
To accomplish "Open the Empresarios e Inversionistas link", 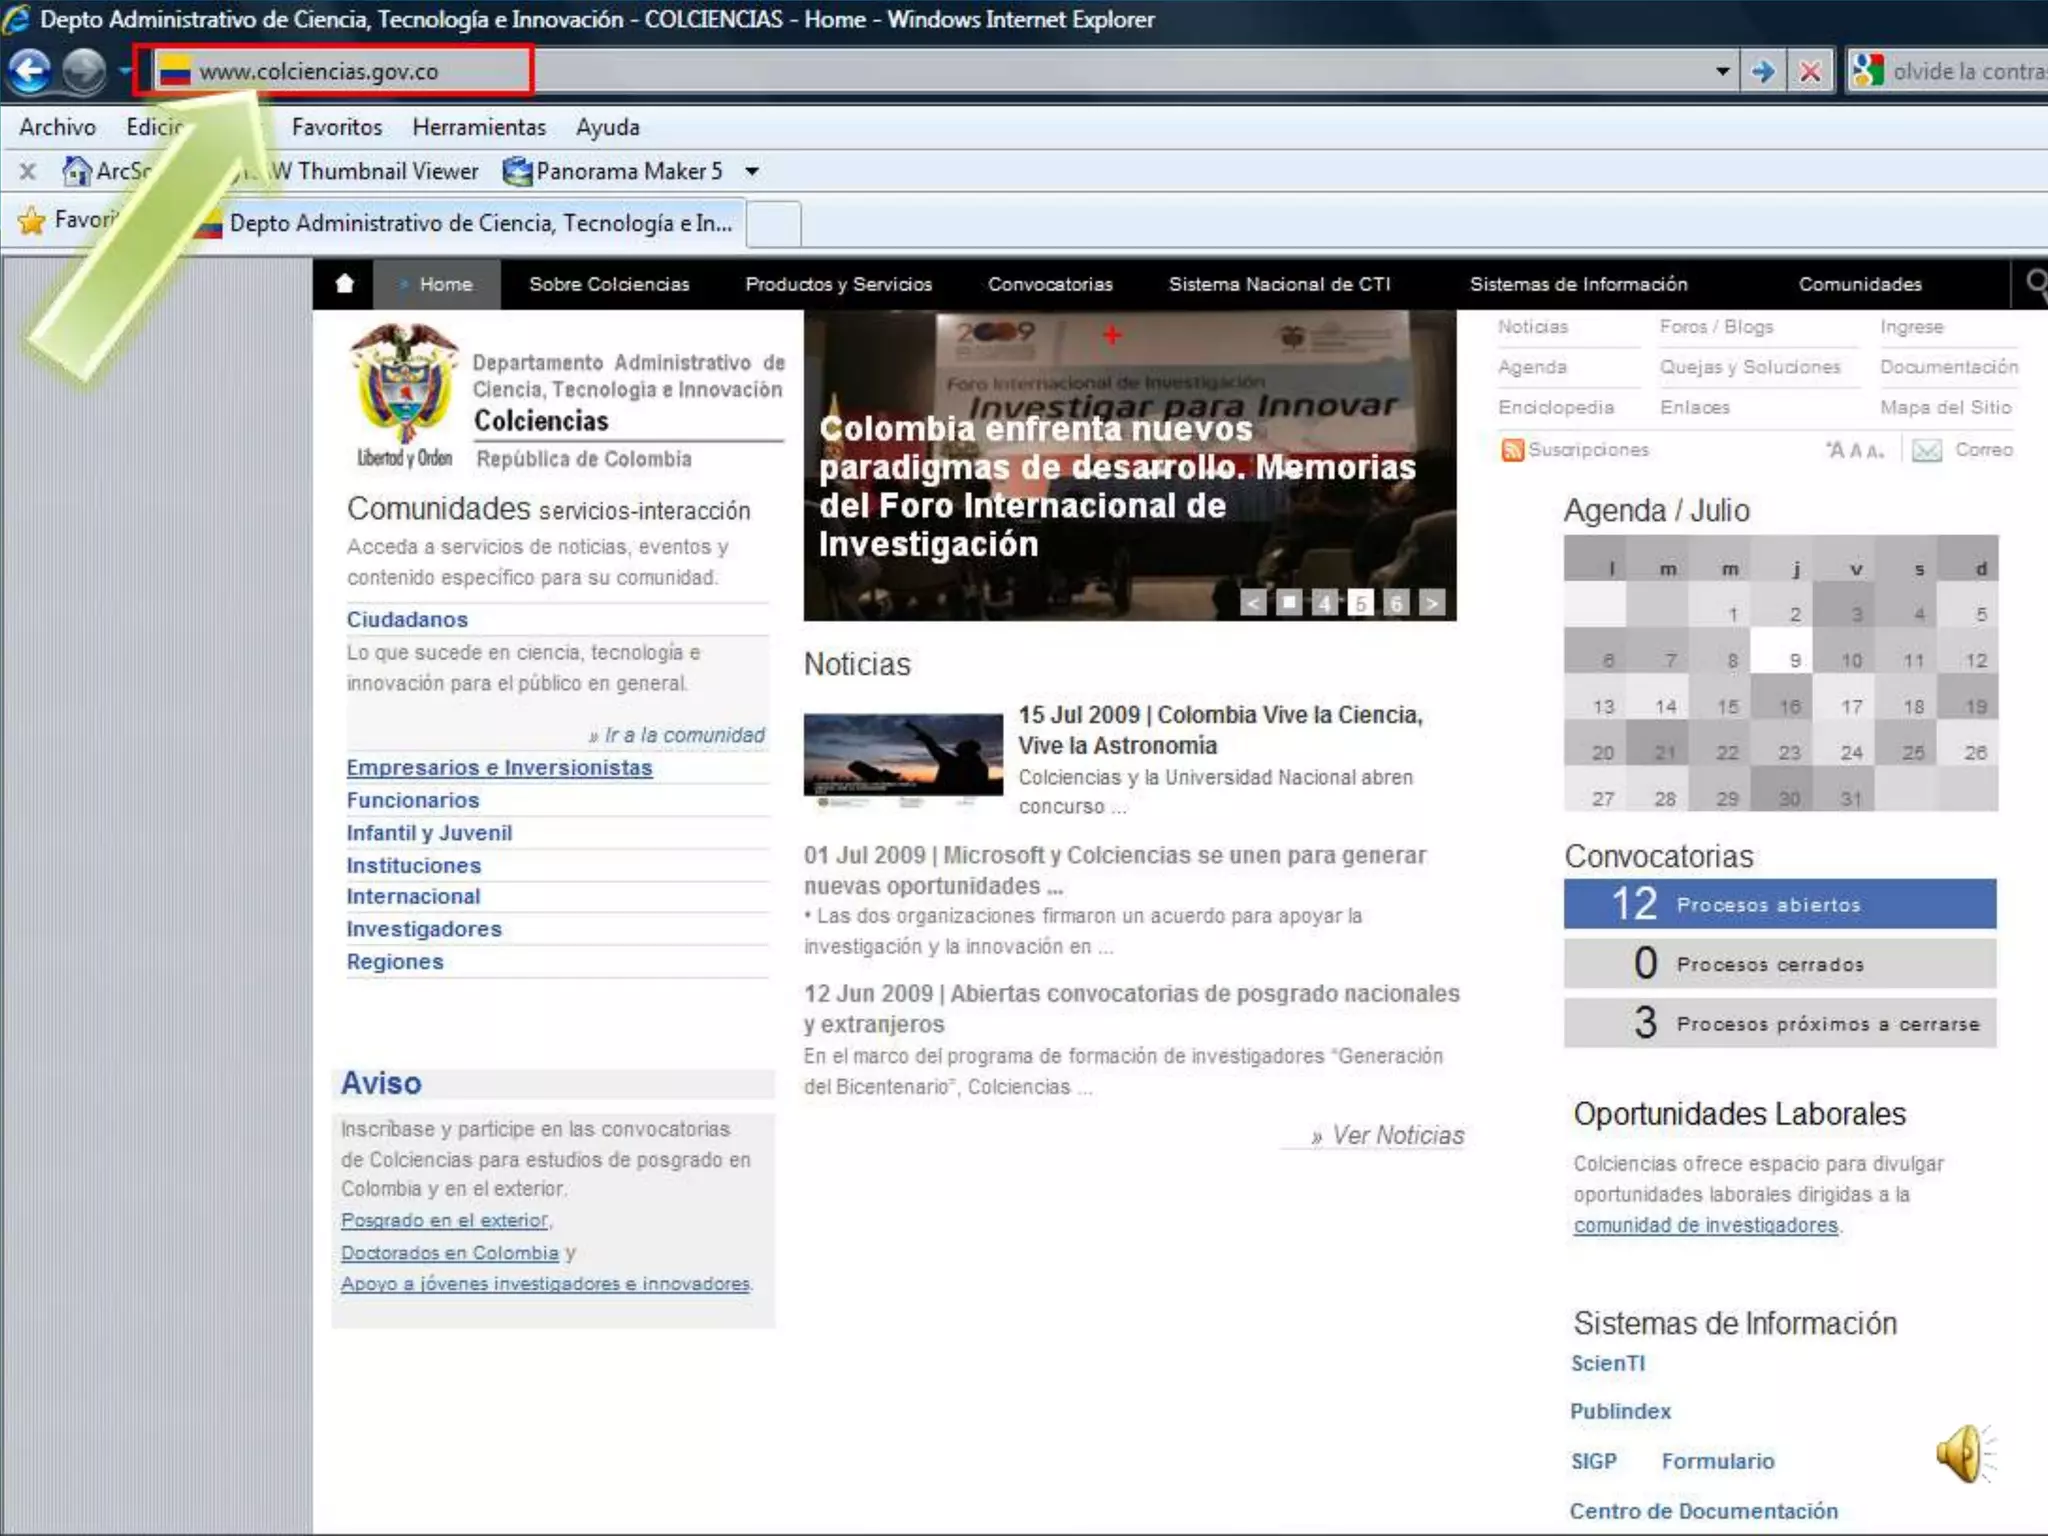I will coord(499,768).
